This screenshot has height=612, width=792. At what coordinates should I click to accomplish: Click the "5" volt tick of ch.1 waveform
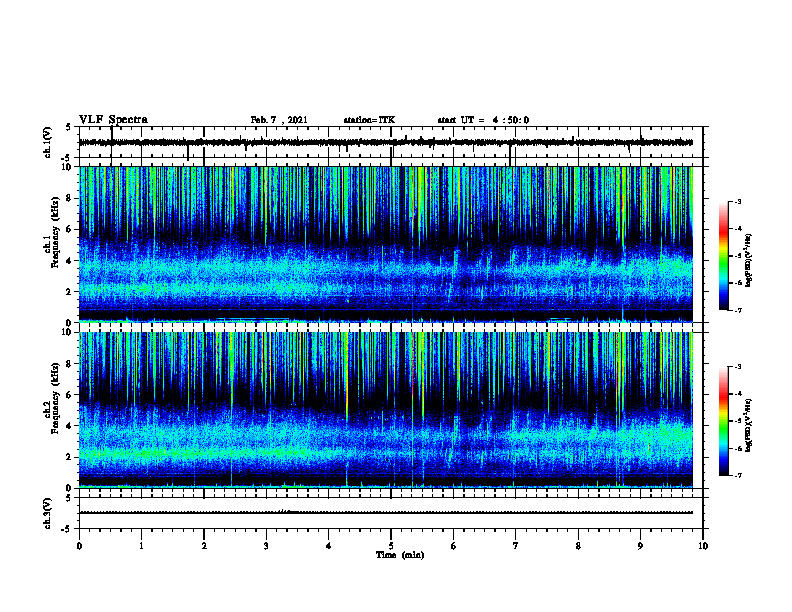click(x=69, y=128)
